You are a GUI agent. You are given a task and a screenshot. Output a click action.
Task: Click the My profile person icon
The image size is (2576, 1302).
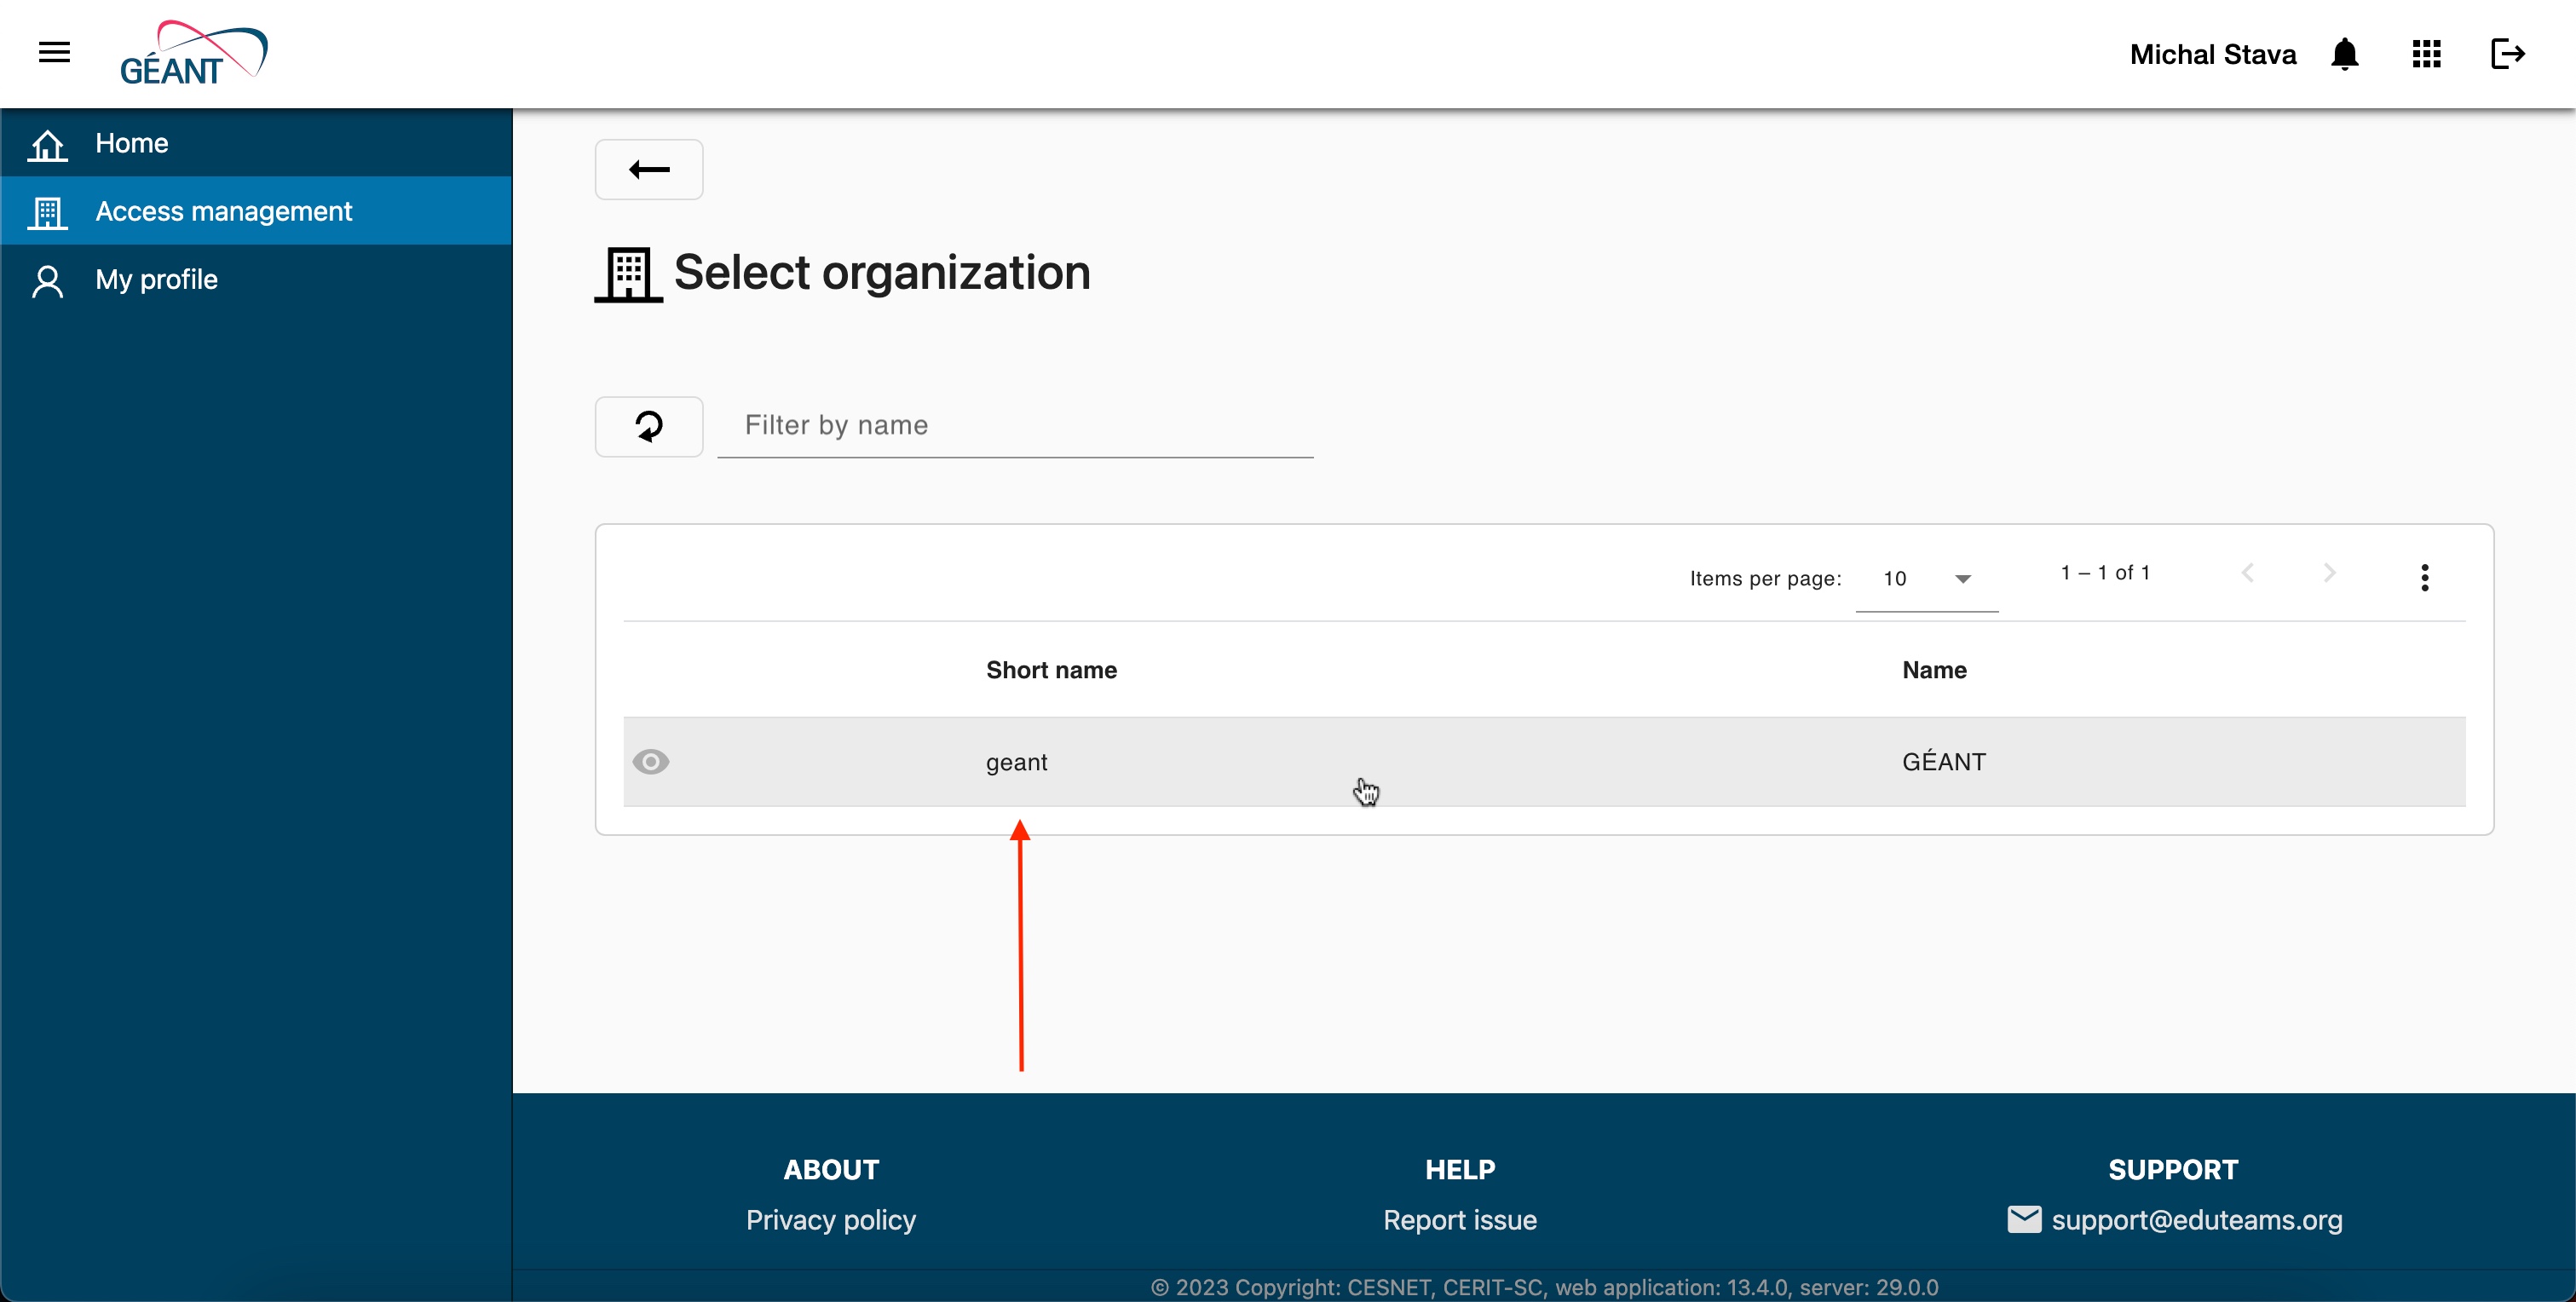click(x=47, y=281)
